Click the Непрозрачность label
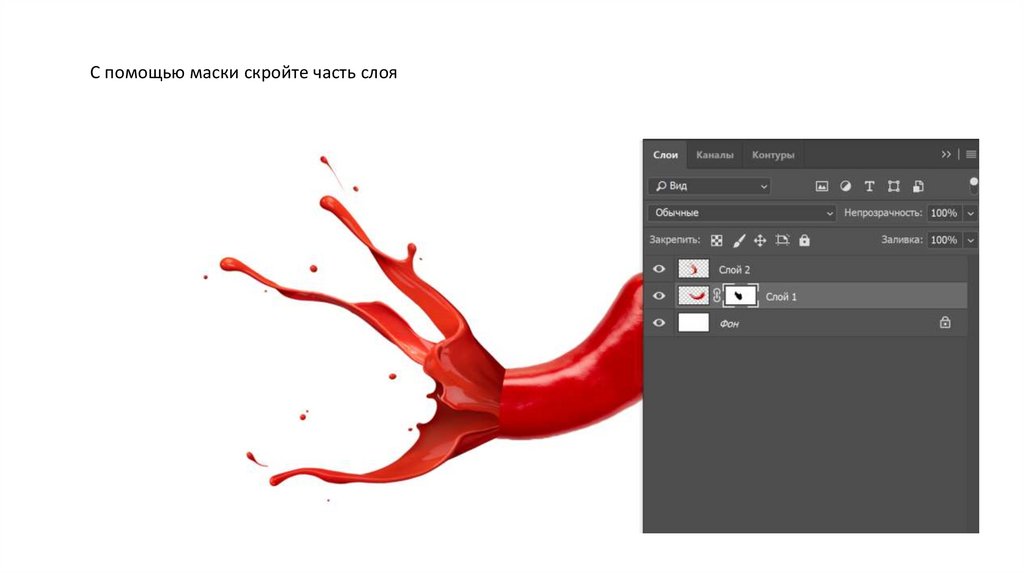1024x574 pixels. pyautogui.click(x=883, y=213)
